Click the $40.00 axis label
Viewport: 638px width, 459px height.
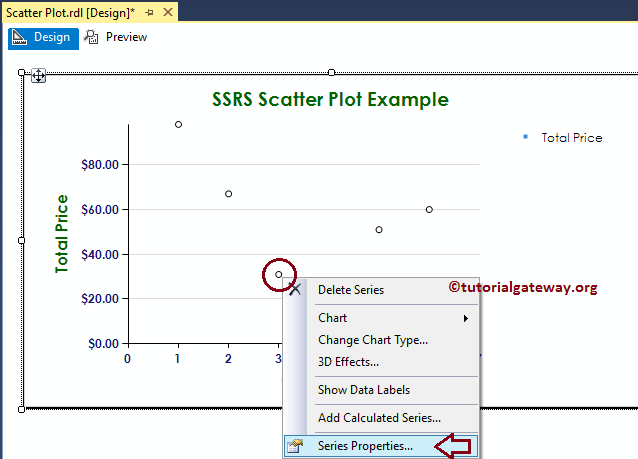point(100,255)
